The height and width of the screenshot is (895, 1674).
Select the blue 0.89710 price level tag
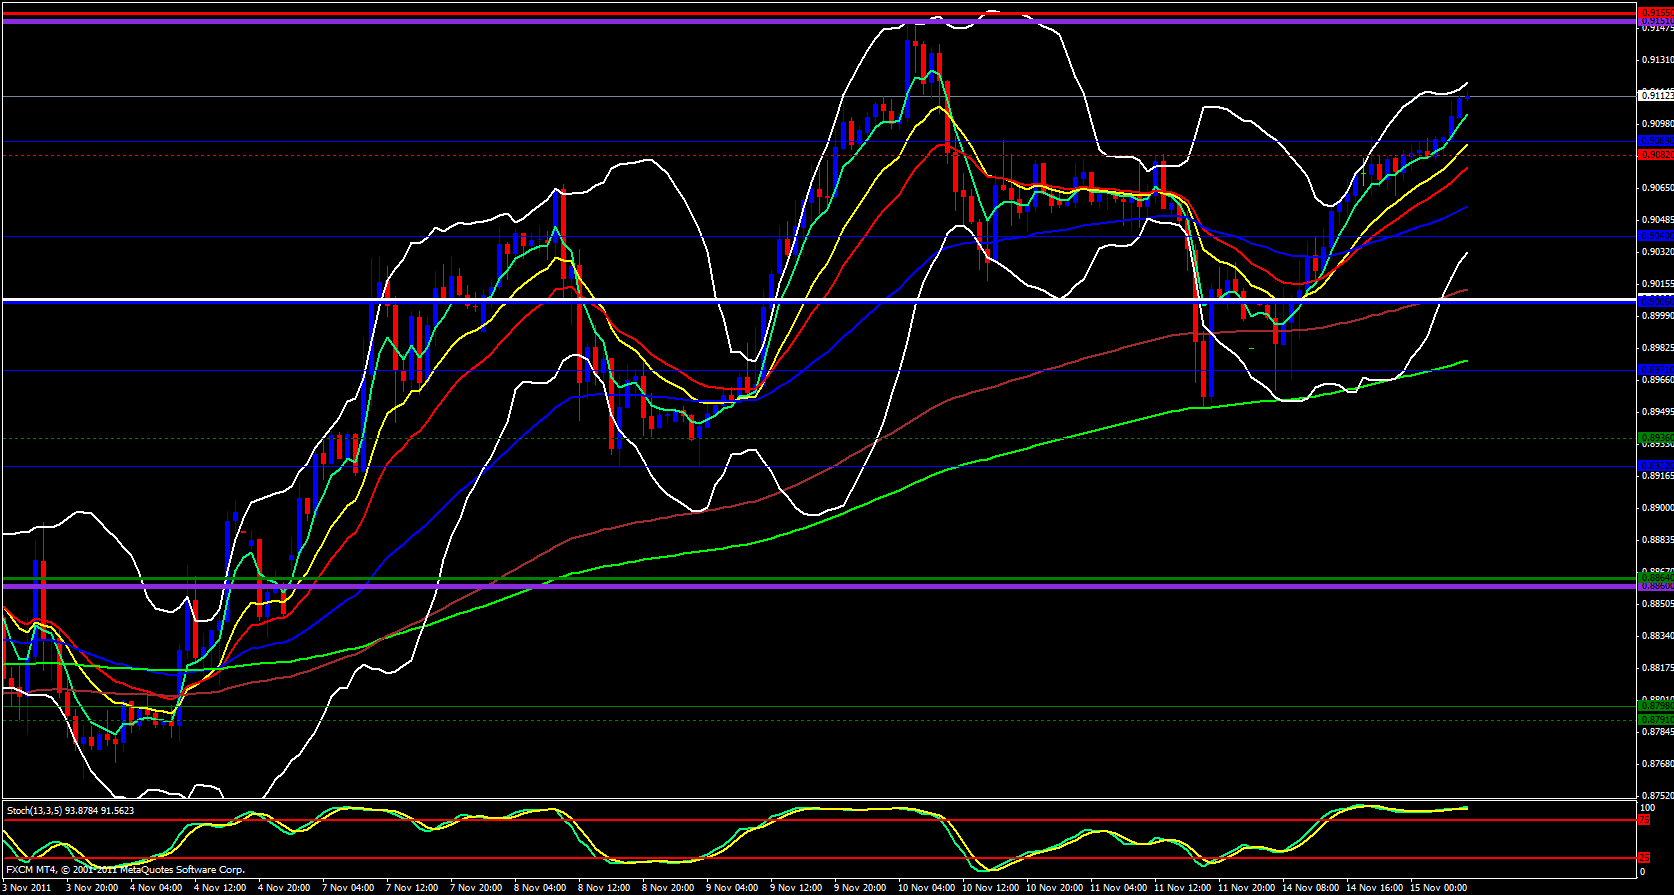coord(1654,370)
